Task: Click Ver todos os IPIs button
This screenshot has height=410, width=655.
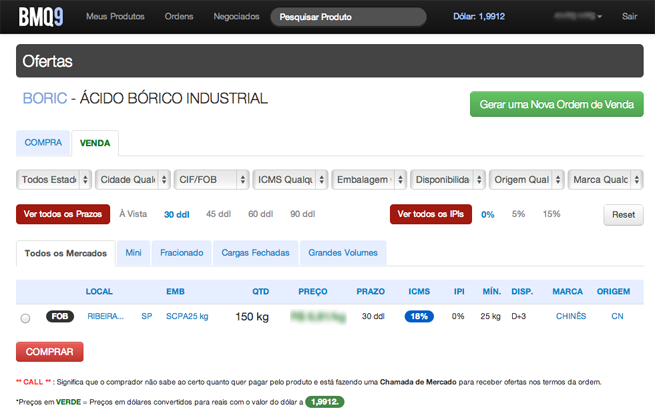Action: [x=431, y=214]
